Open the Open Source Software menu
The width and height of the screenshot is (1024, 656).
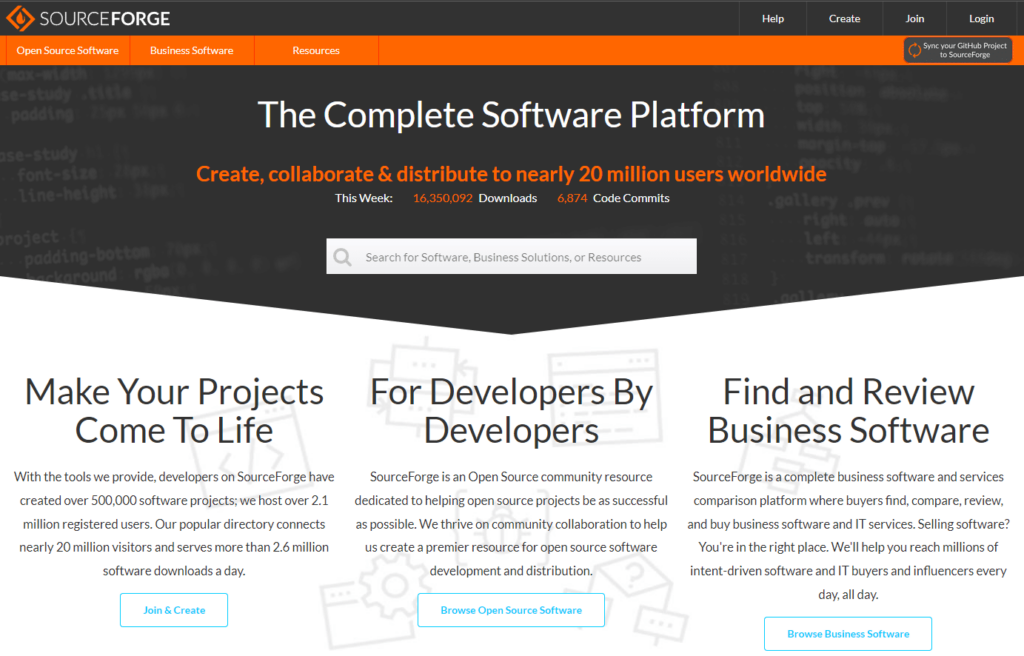click(66, 49)
